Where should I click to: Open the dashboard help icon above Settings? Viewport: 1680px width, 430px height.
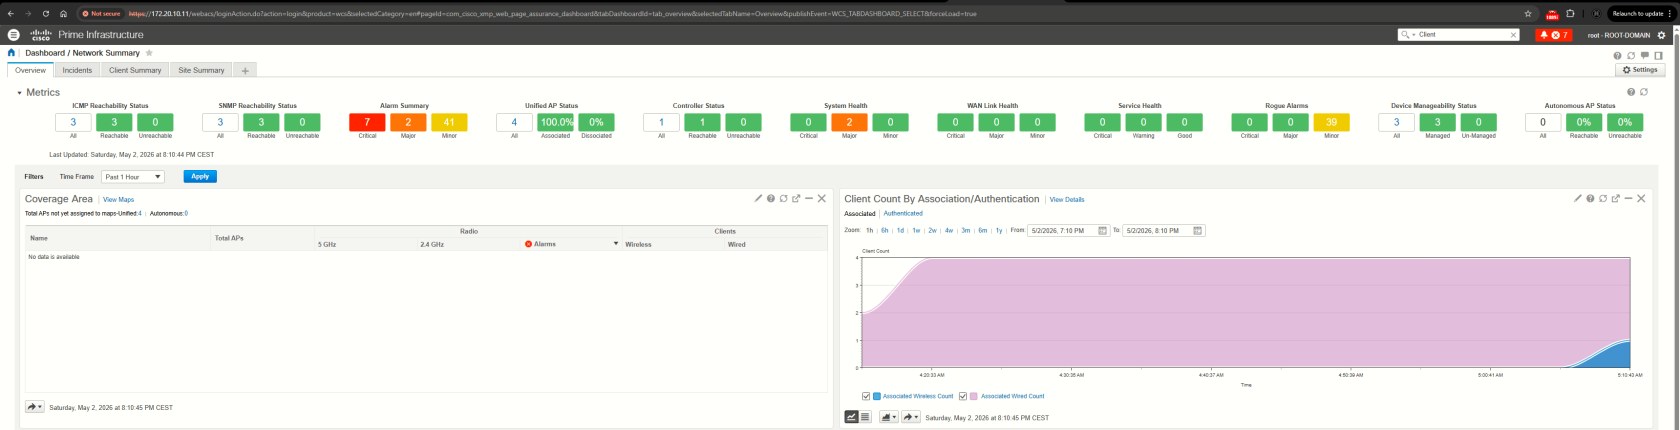tap(1619, 56)
